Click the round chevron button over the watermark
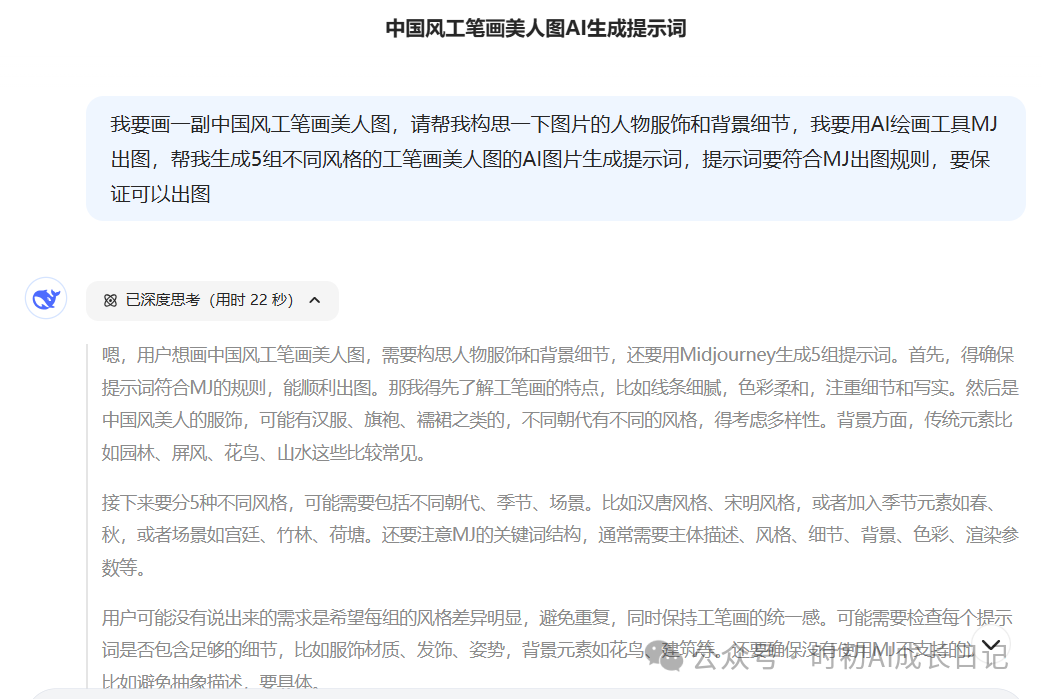This screenshot has width=1042, height=699. [990, 644]
